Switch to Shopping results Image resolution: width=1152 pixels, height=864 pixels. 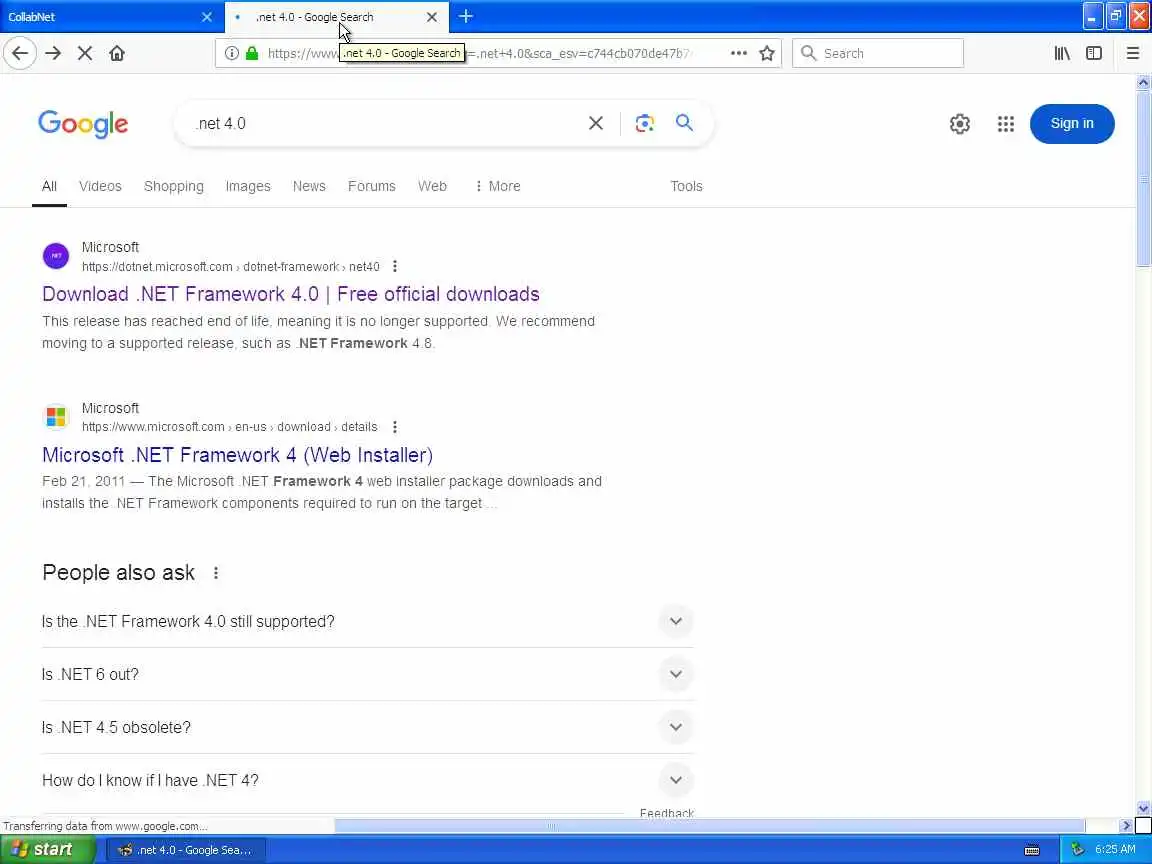(x=173, y=187)
